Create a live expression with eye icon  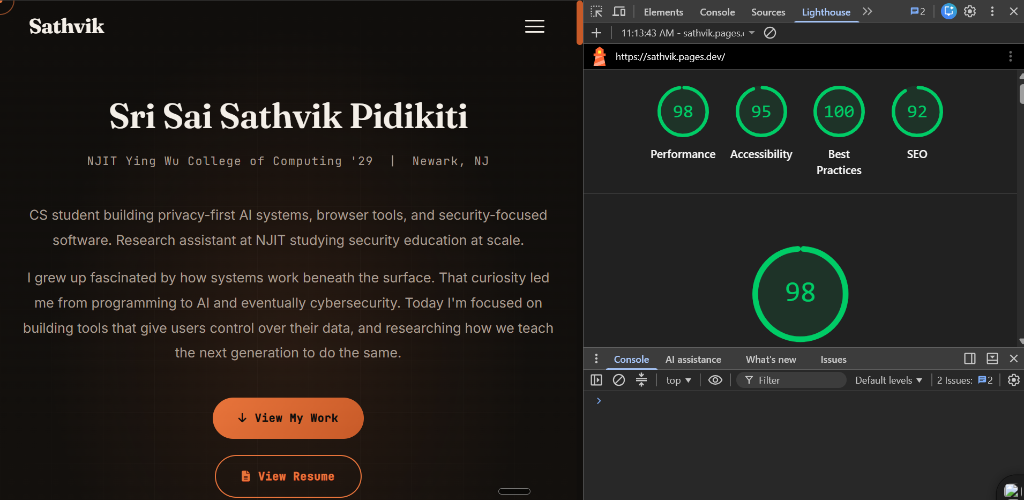tap(715, 380)
